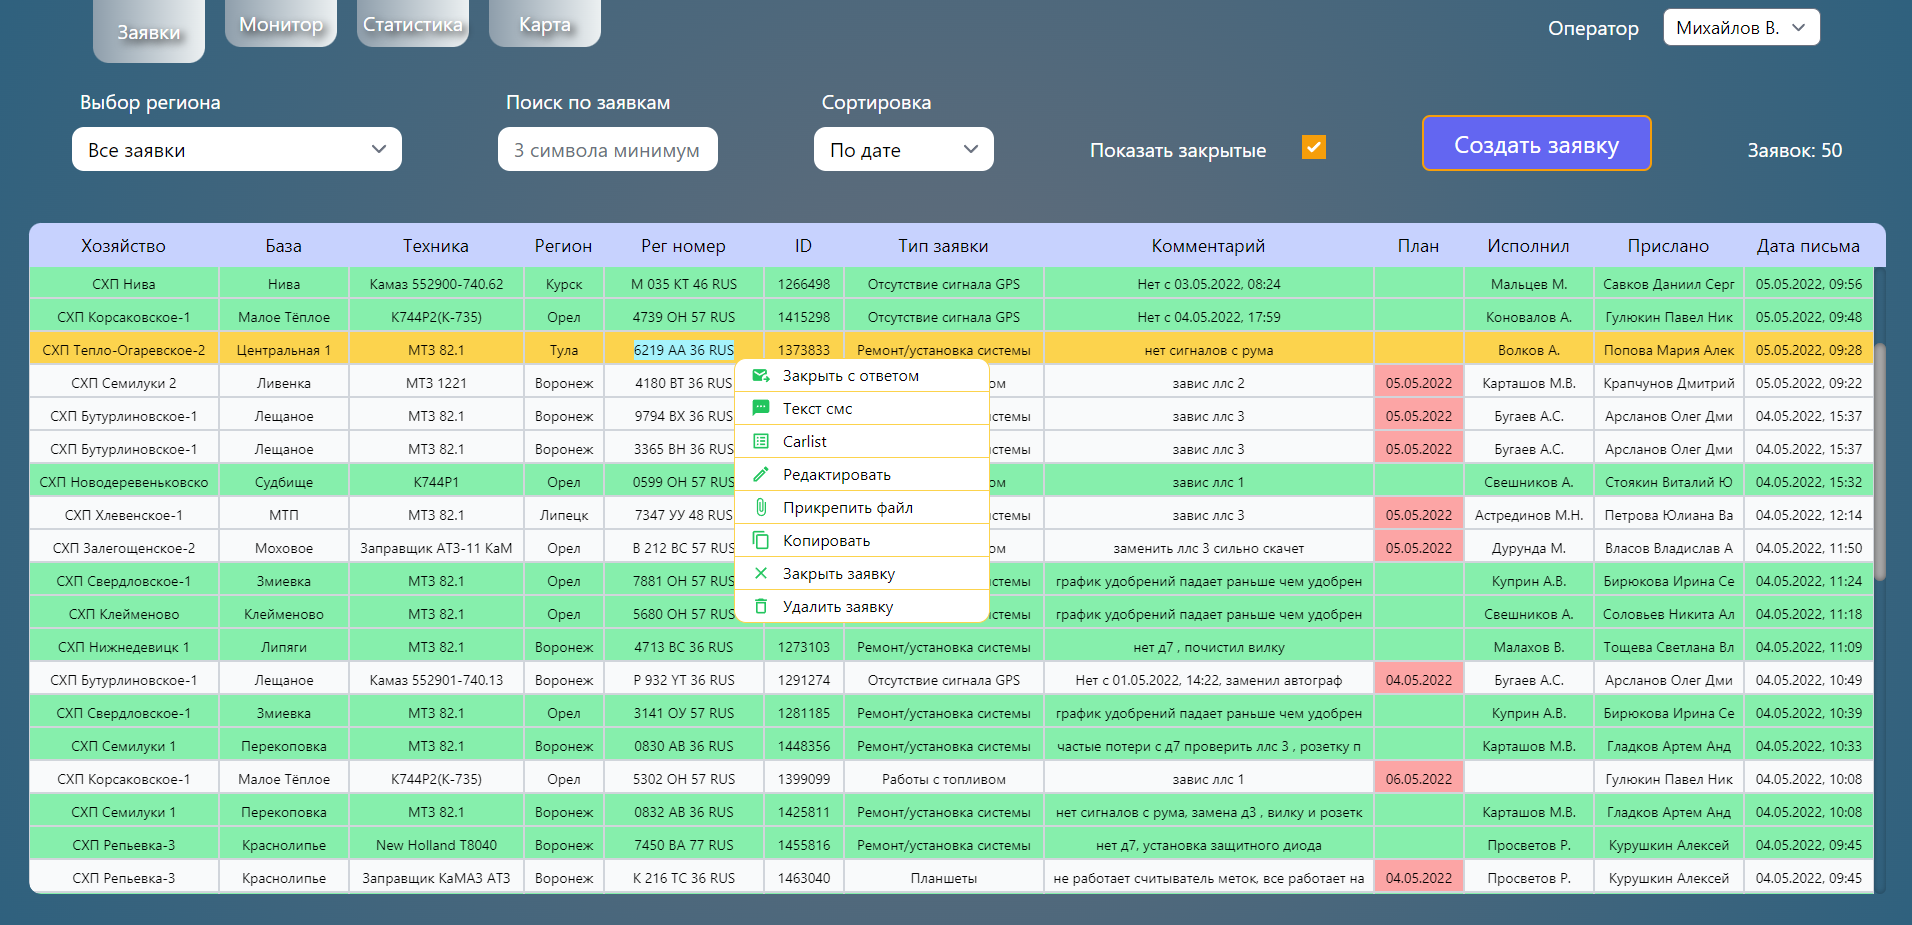Viewport: 1912px width, 925px height.
Task: Click the 'Текст смс' message icon
Action: coord(761,407)
